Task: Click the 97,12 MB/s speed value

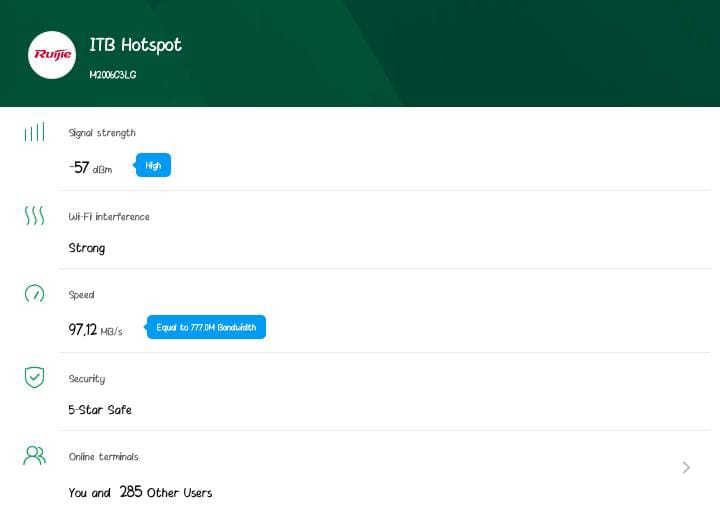Action: pyautogui.click(x=95, y=330)
